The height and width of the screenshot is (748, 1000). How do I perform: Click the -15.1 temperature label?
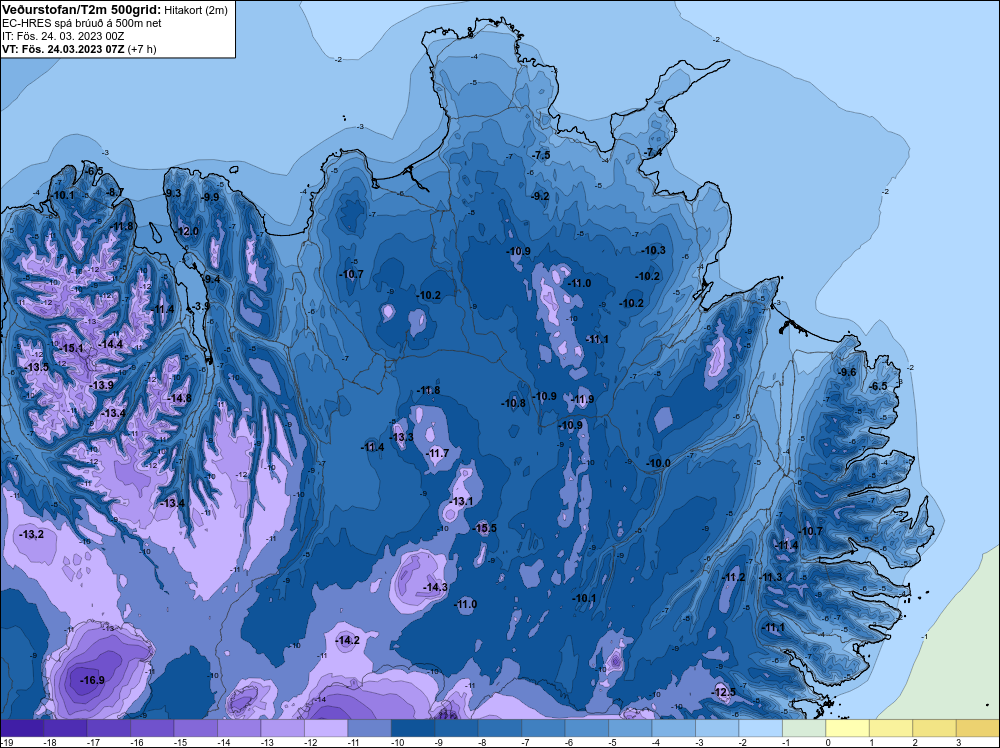(71, 348)
